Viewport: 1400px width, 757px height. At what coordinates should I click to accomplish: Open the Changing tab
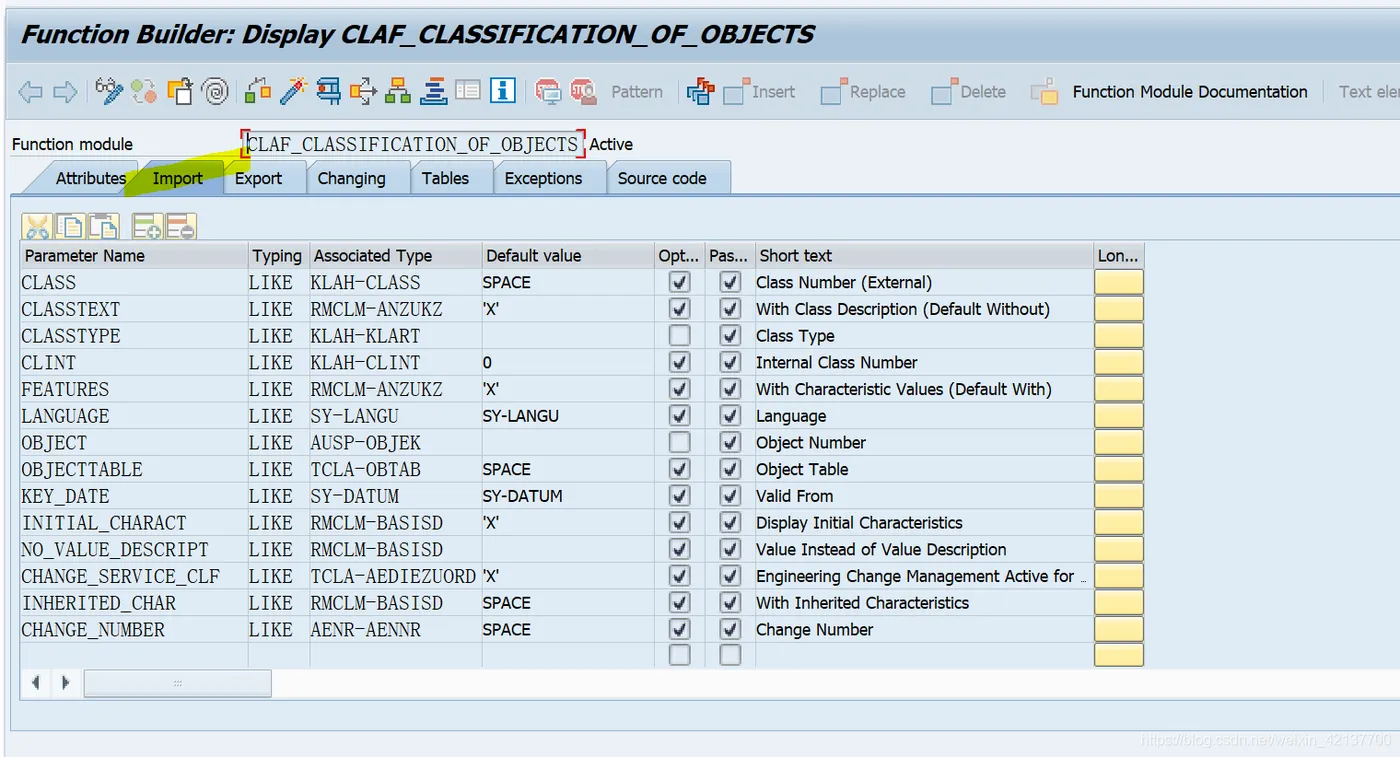coord(351,178)
